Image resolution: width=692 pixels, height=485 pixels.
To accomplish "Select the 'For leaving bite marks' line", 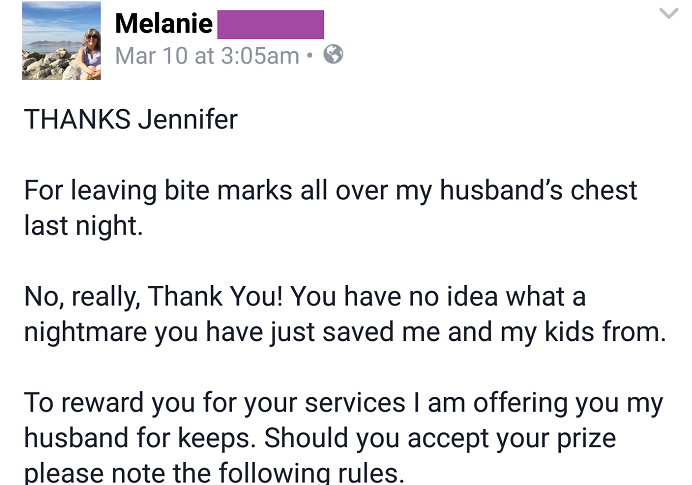I will pyautogui.click(x=331, y=191).
